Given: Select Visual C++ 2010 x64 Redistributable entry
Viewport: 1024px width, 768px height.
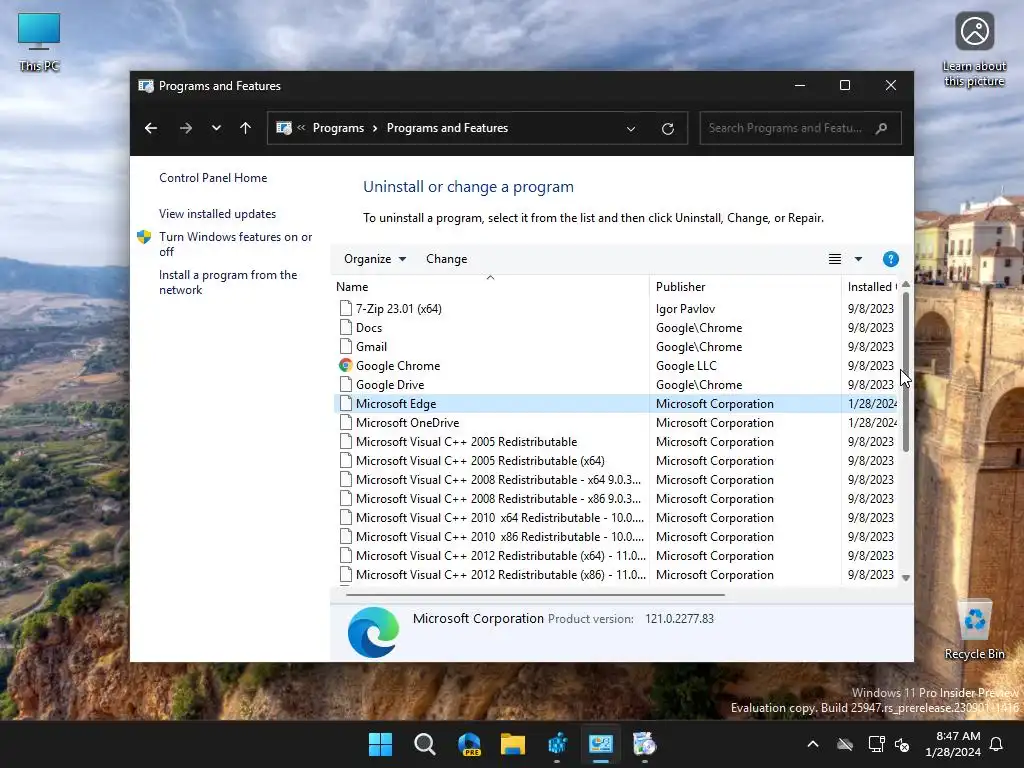Looking at the screenshot, I should click(500, 518).
